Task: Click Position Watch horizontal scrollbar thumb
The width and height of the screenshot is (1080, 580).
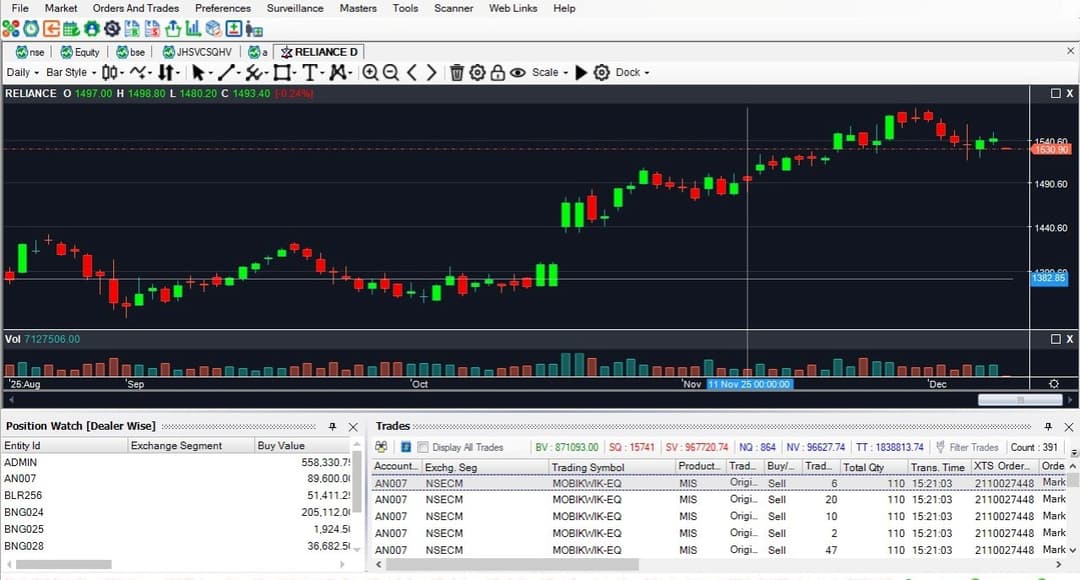Action: [x=63, y=564]
